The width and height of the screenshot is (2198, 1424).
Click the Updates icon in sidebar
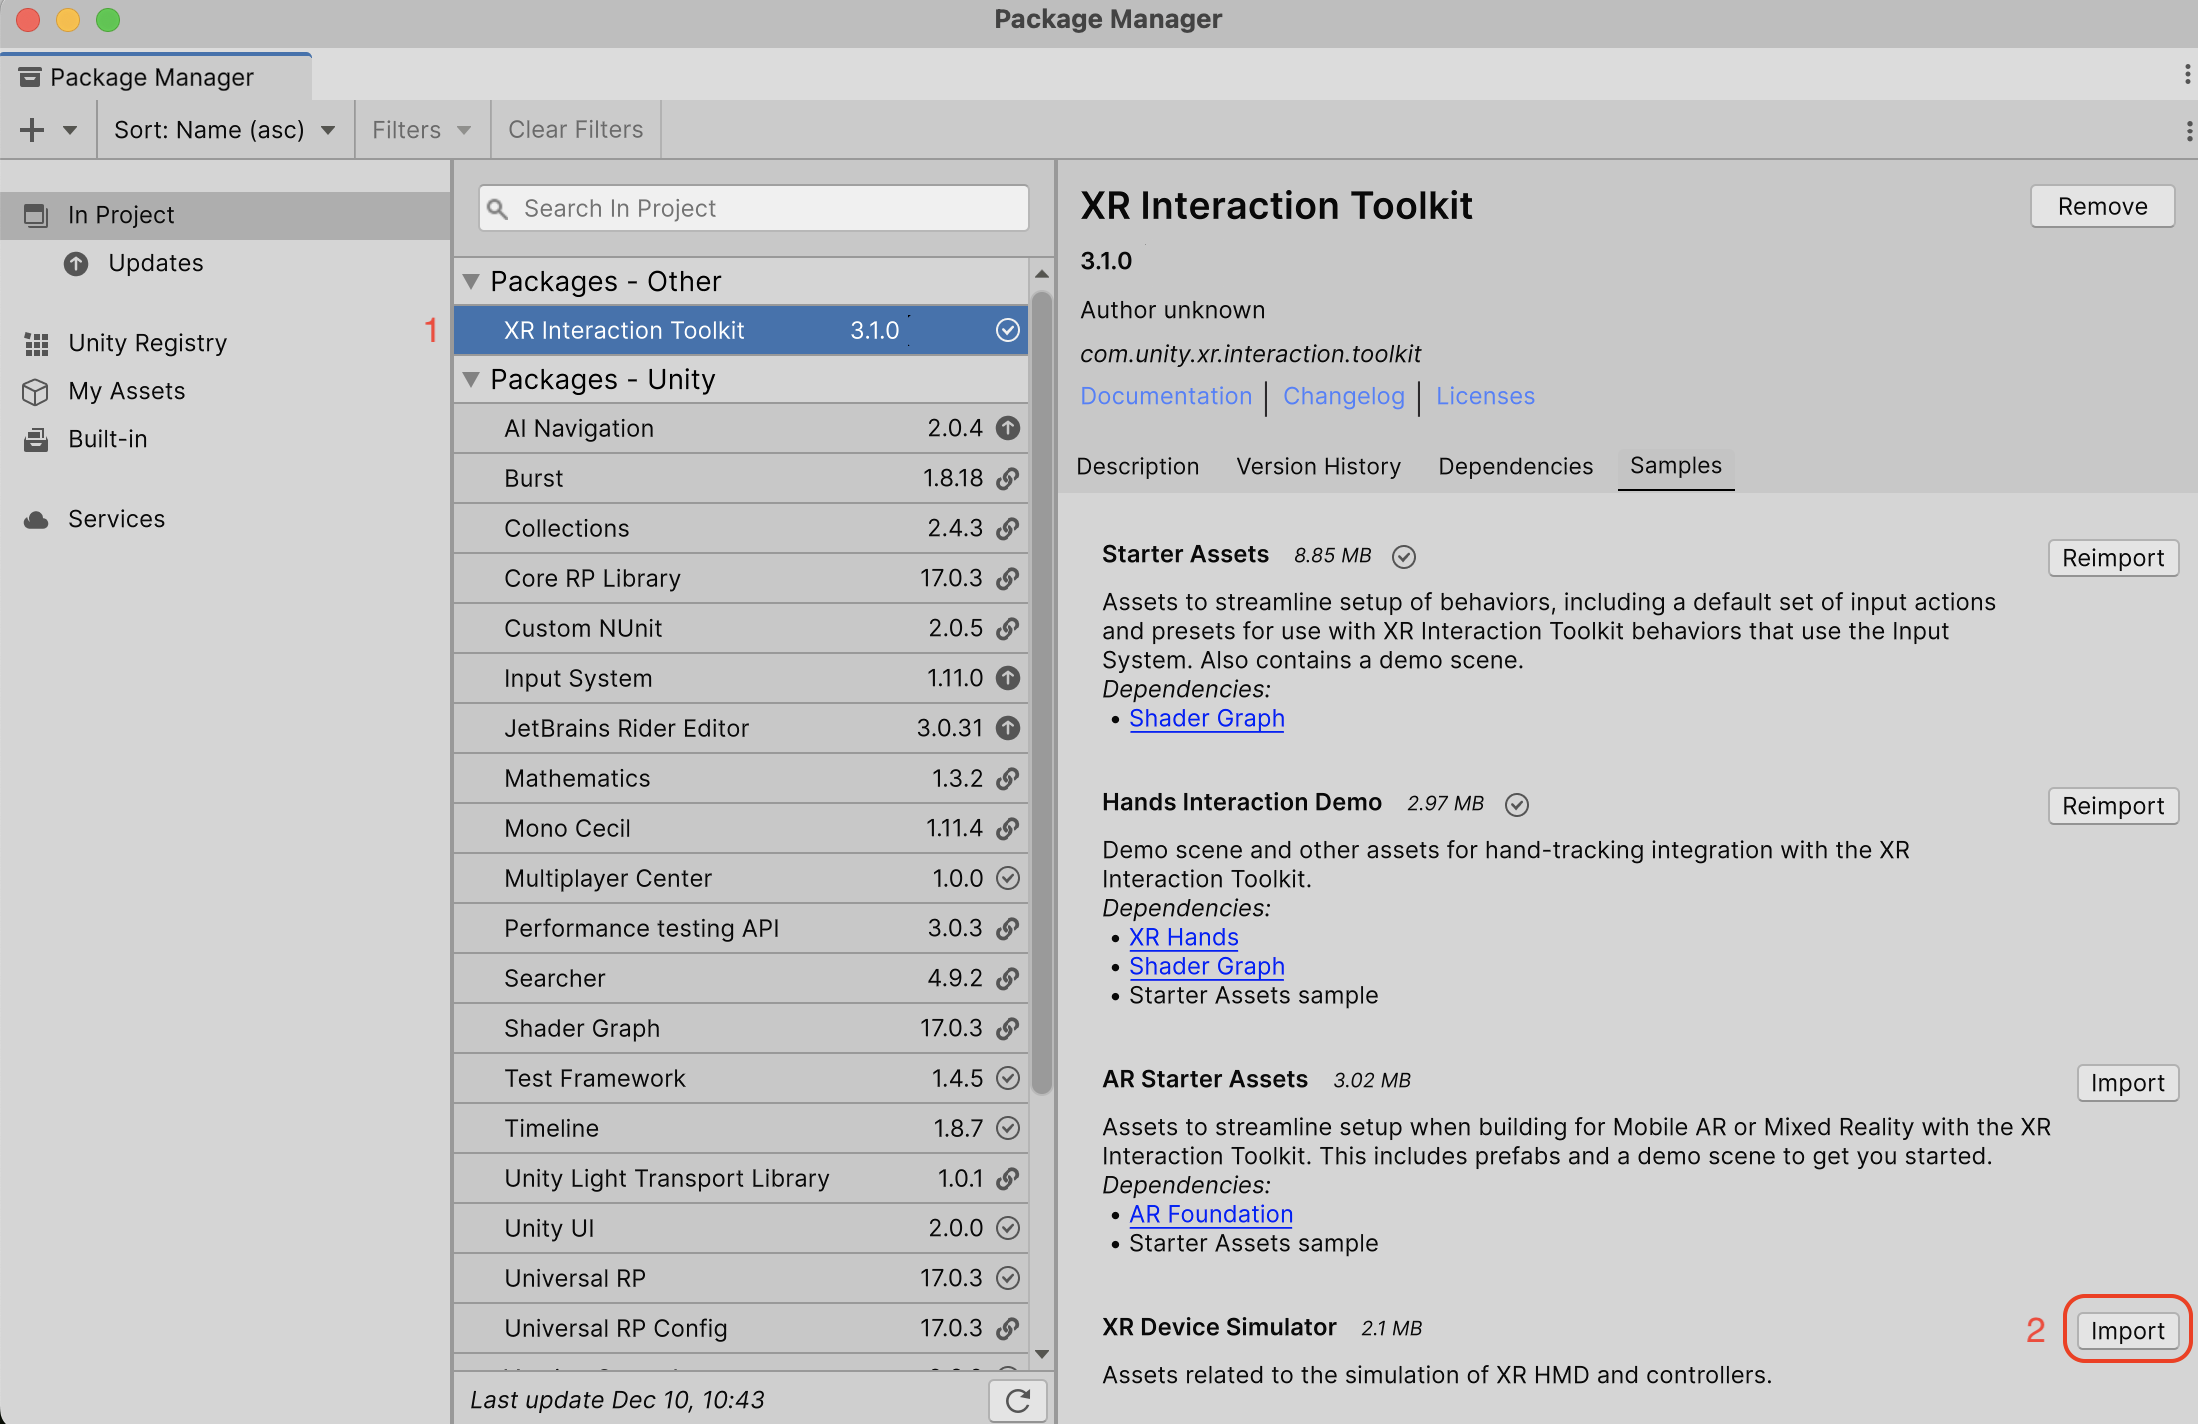(x=76, y=263)
